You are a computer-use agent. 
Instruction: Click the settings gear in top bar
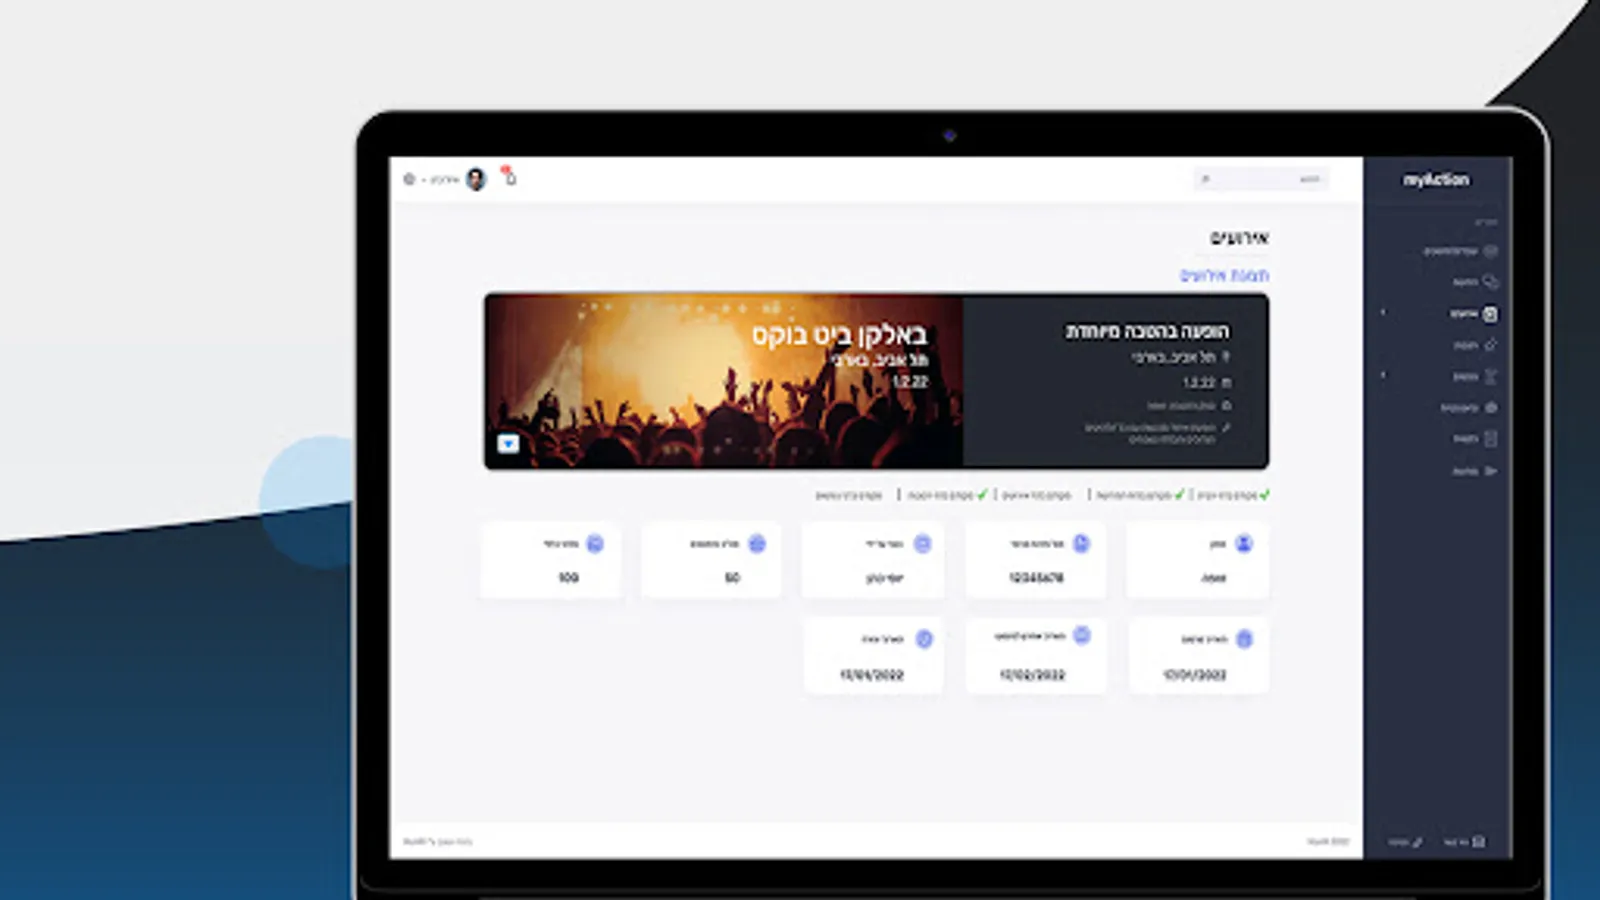click(x=409, y=180)
